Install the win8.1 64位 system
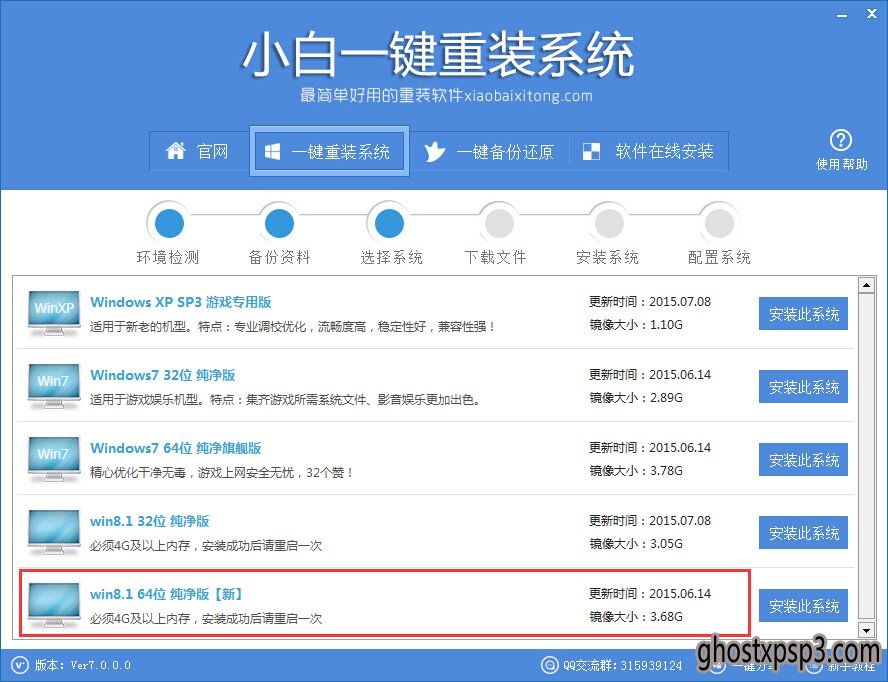The height and width of the screenshot is (682, 888). tap(803, 606)
